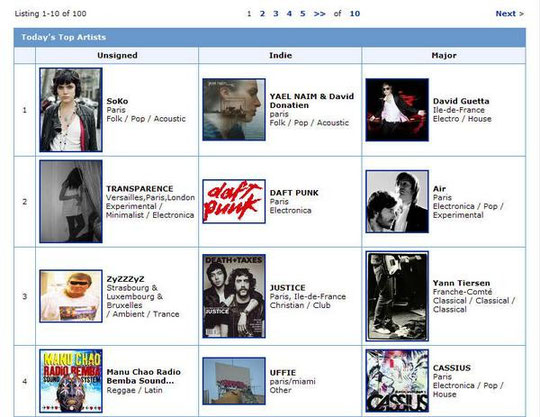Click David Guetta's 'Ile-de-France' location text
This screenshot has height=417, width=540.
[x=459, y=110]
